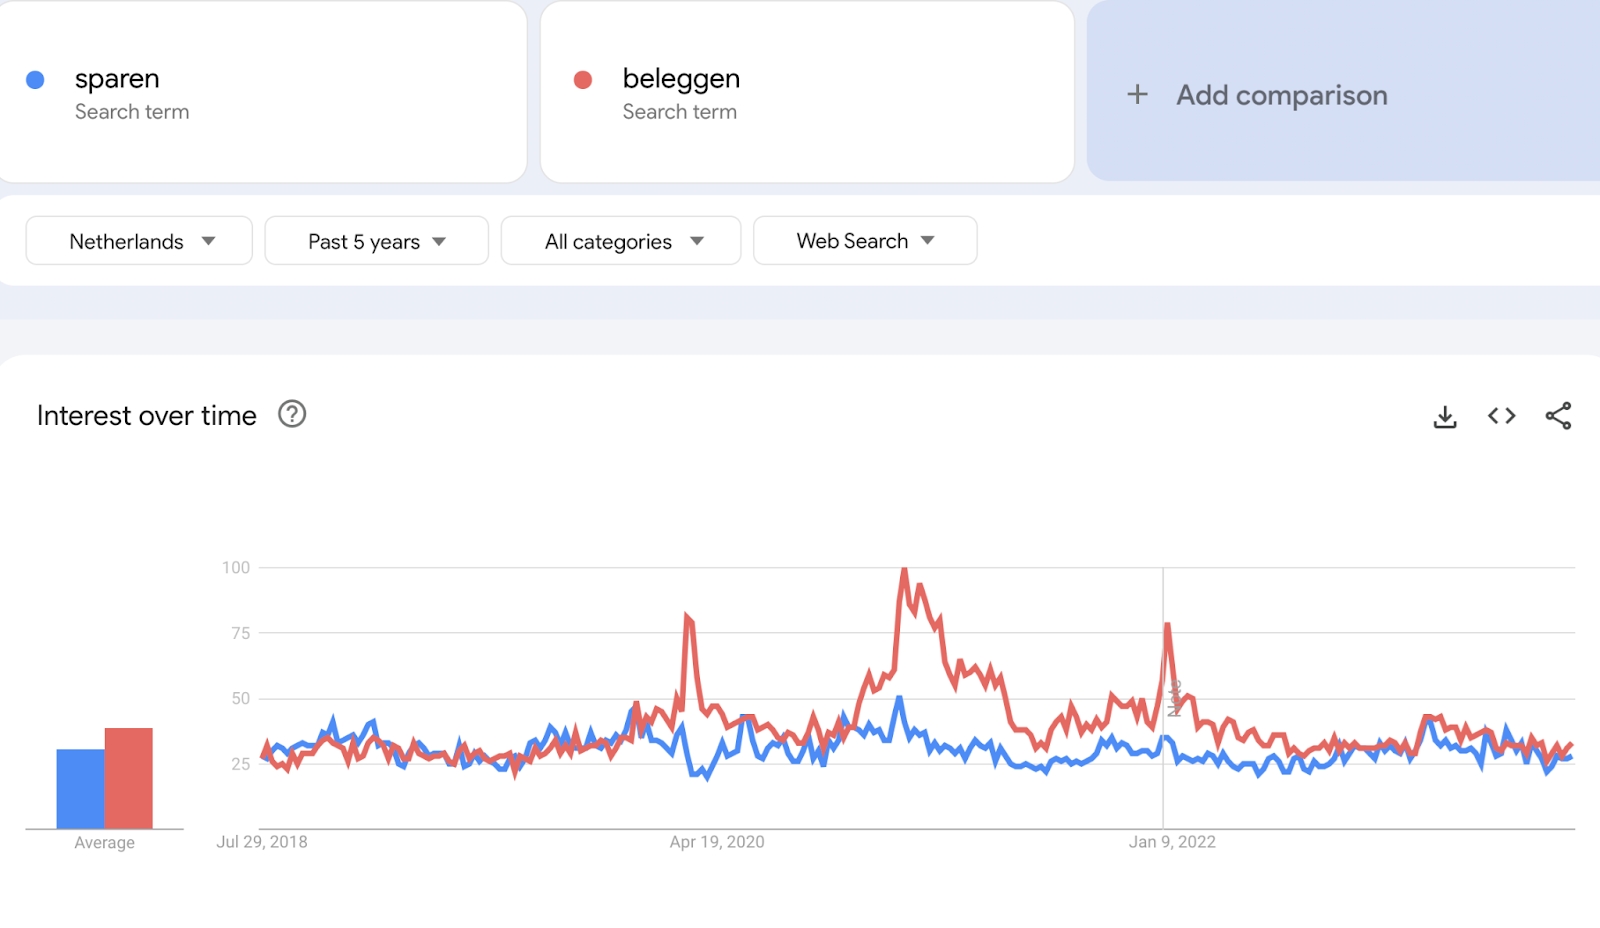The height and width of the screenshot is (928, 1600).
Task: Click the share chart icon
Action: tap(1558, 416)
